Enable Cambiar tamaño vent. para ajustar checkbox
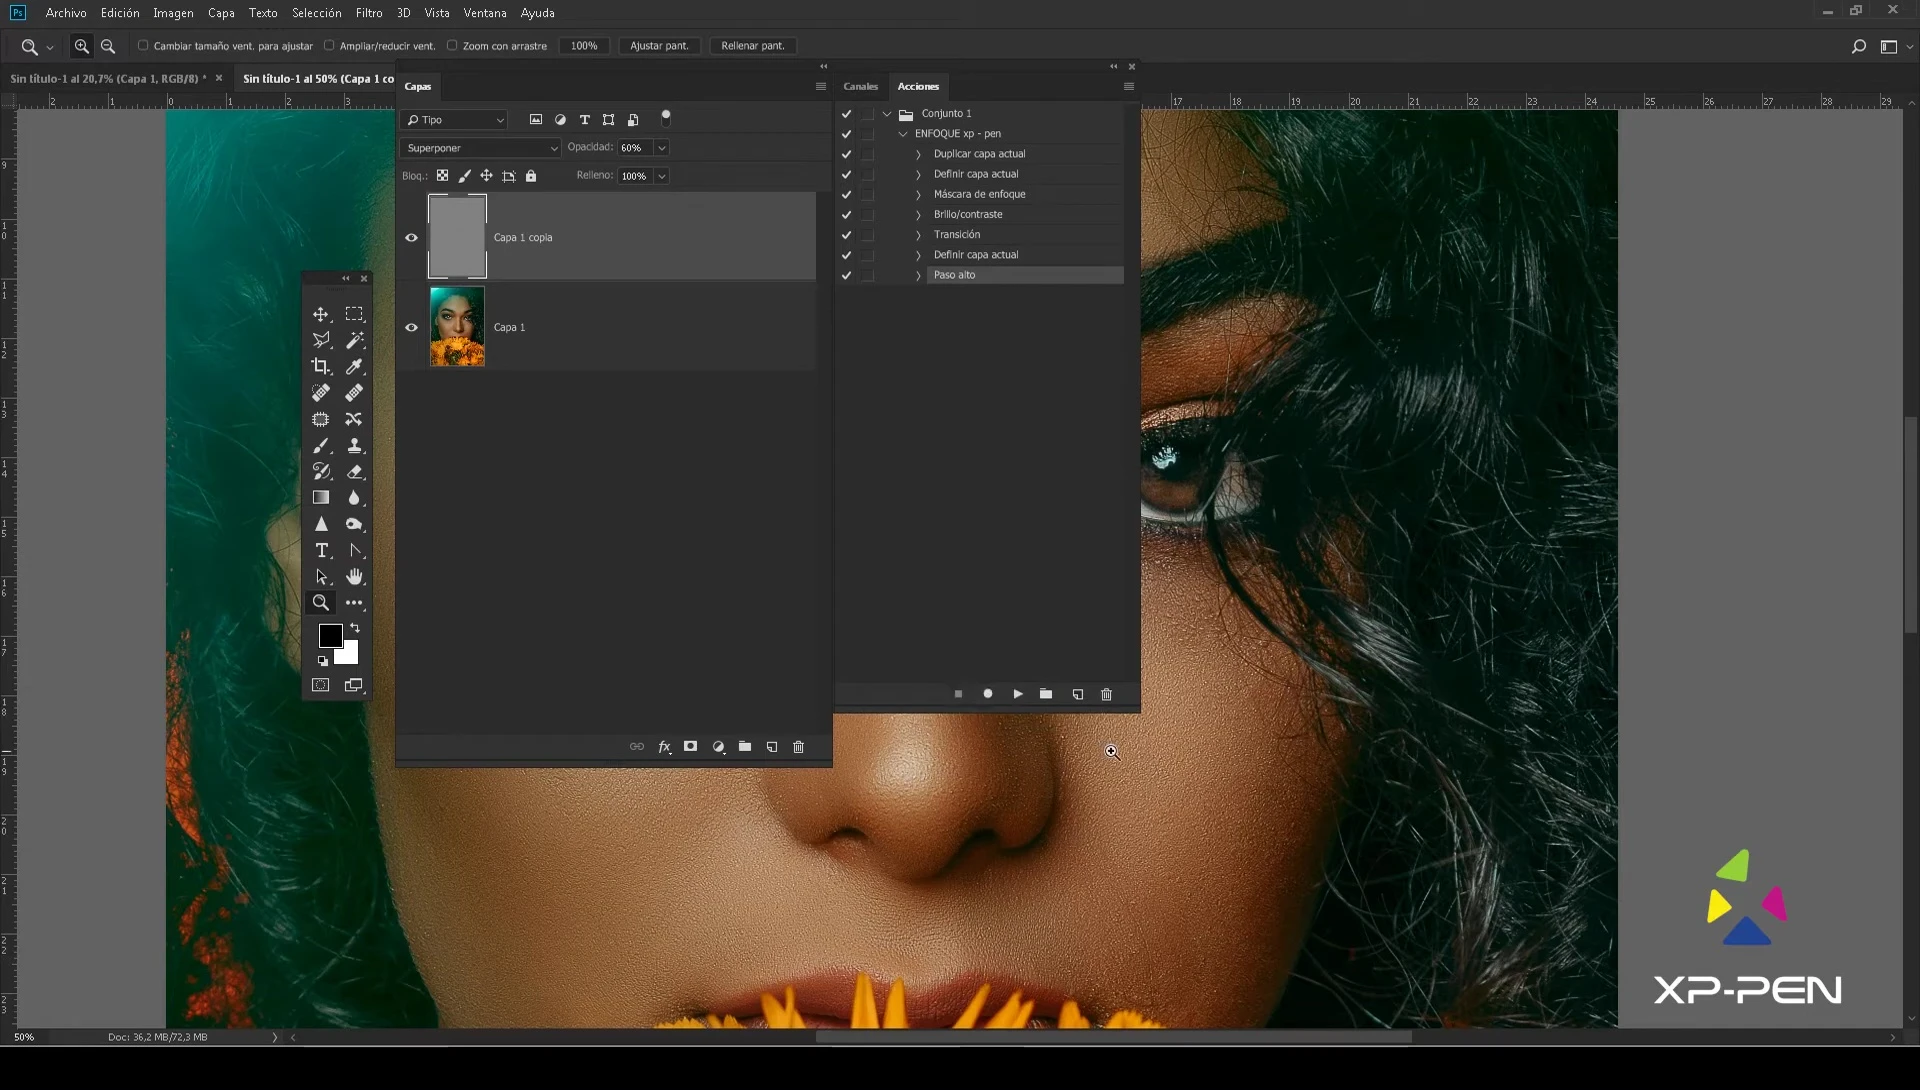 click(x=143, y=45)
